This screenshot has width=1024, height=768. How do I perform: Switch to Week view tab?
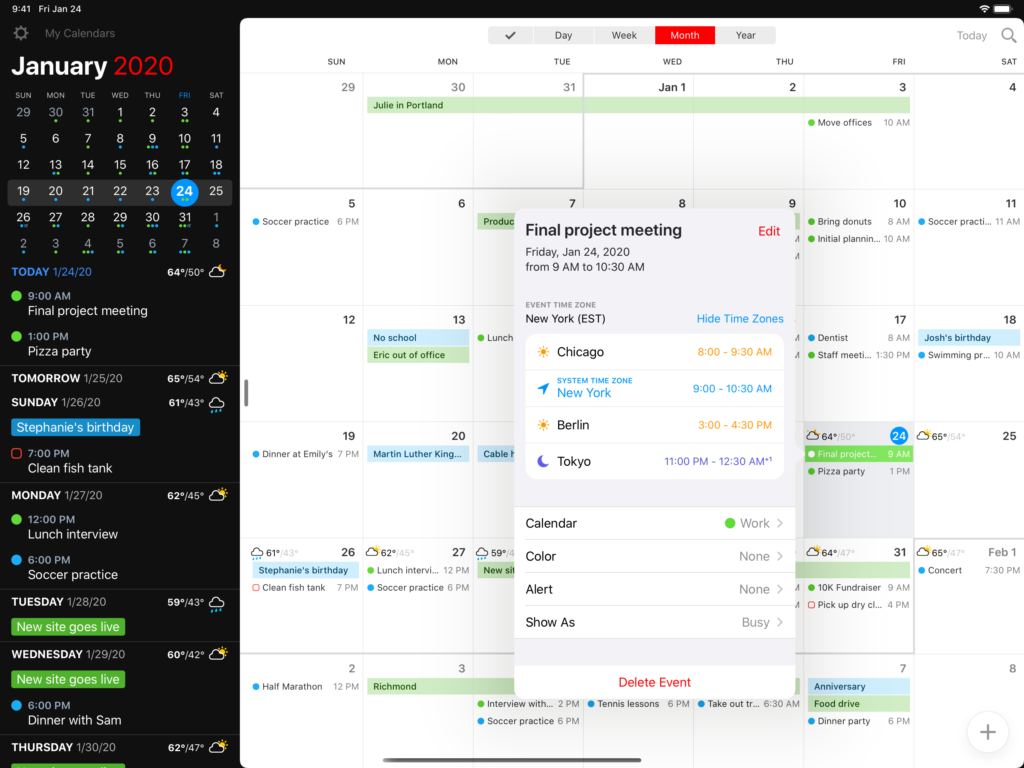[x=624, y=35]
